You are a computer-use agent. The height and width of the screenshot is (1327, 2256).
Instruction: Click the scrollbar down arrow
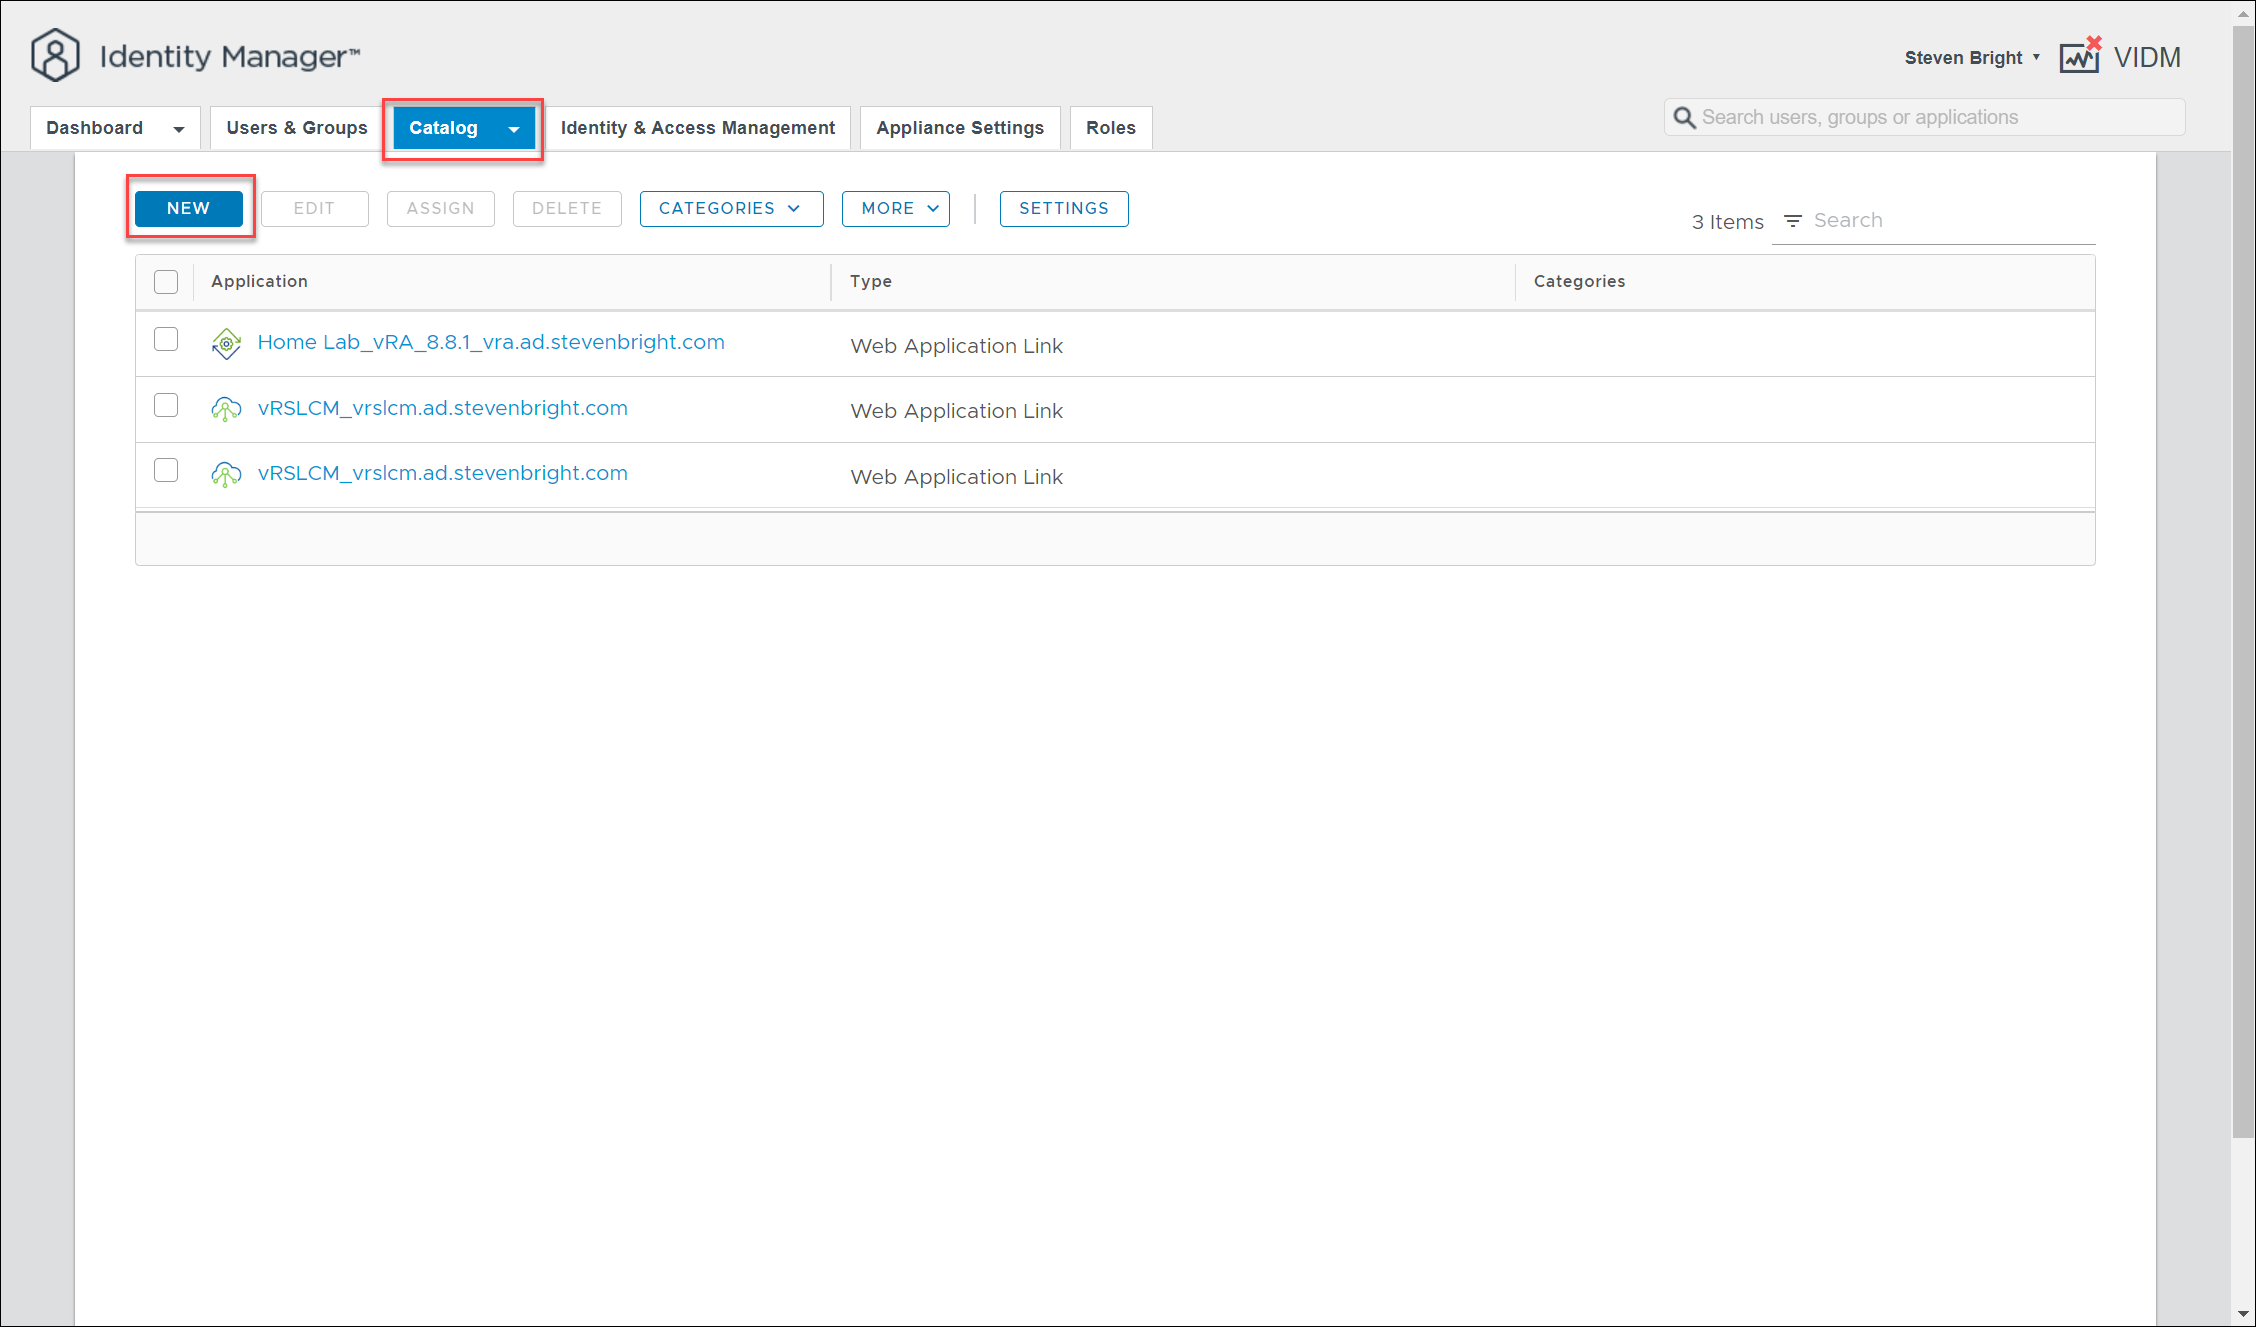2243,1314
